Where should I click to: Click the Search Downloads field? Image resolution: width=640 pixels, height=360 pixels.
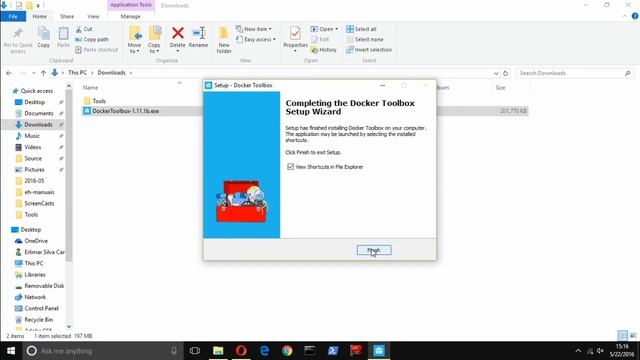[575, 73]
